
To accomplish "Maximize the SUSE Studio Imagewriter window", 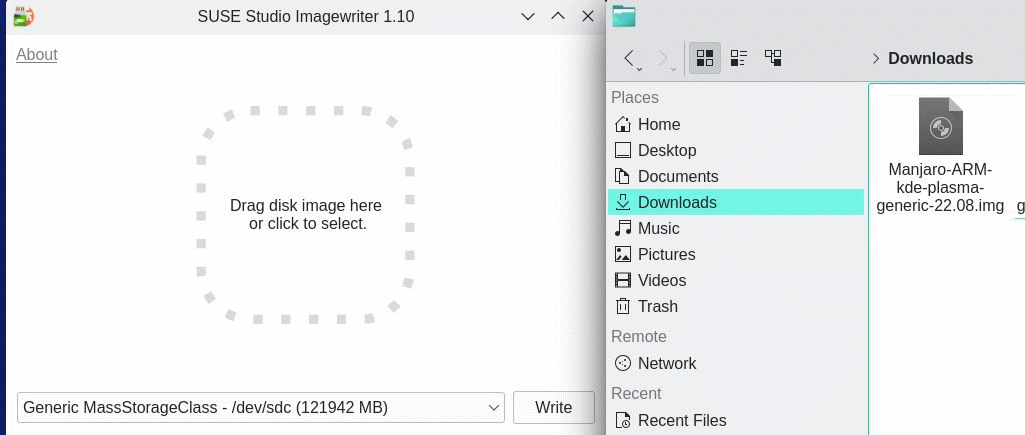I will click(x=558, y=16).
